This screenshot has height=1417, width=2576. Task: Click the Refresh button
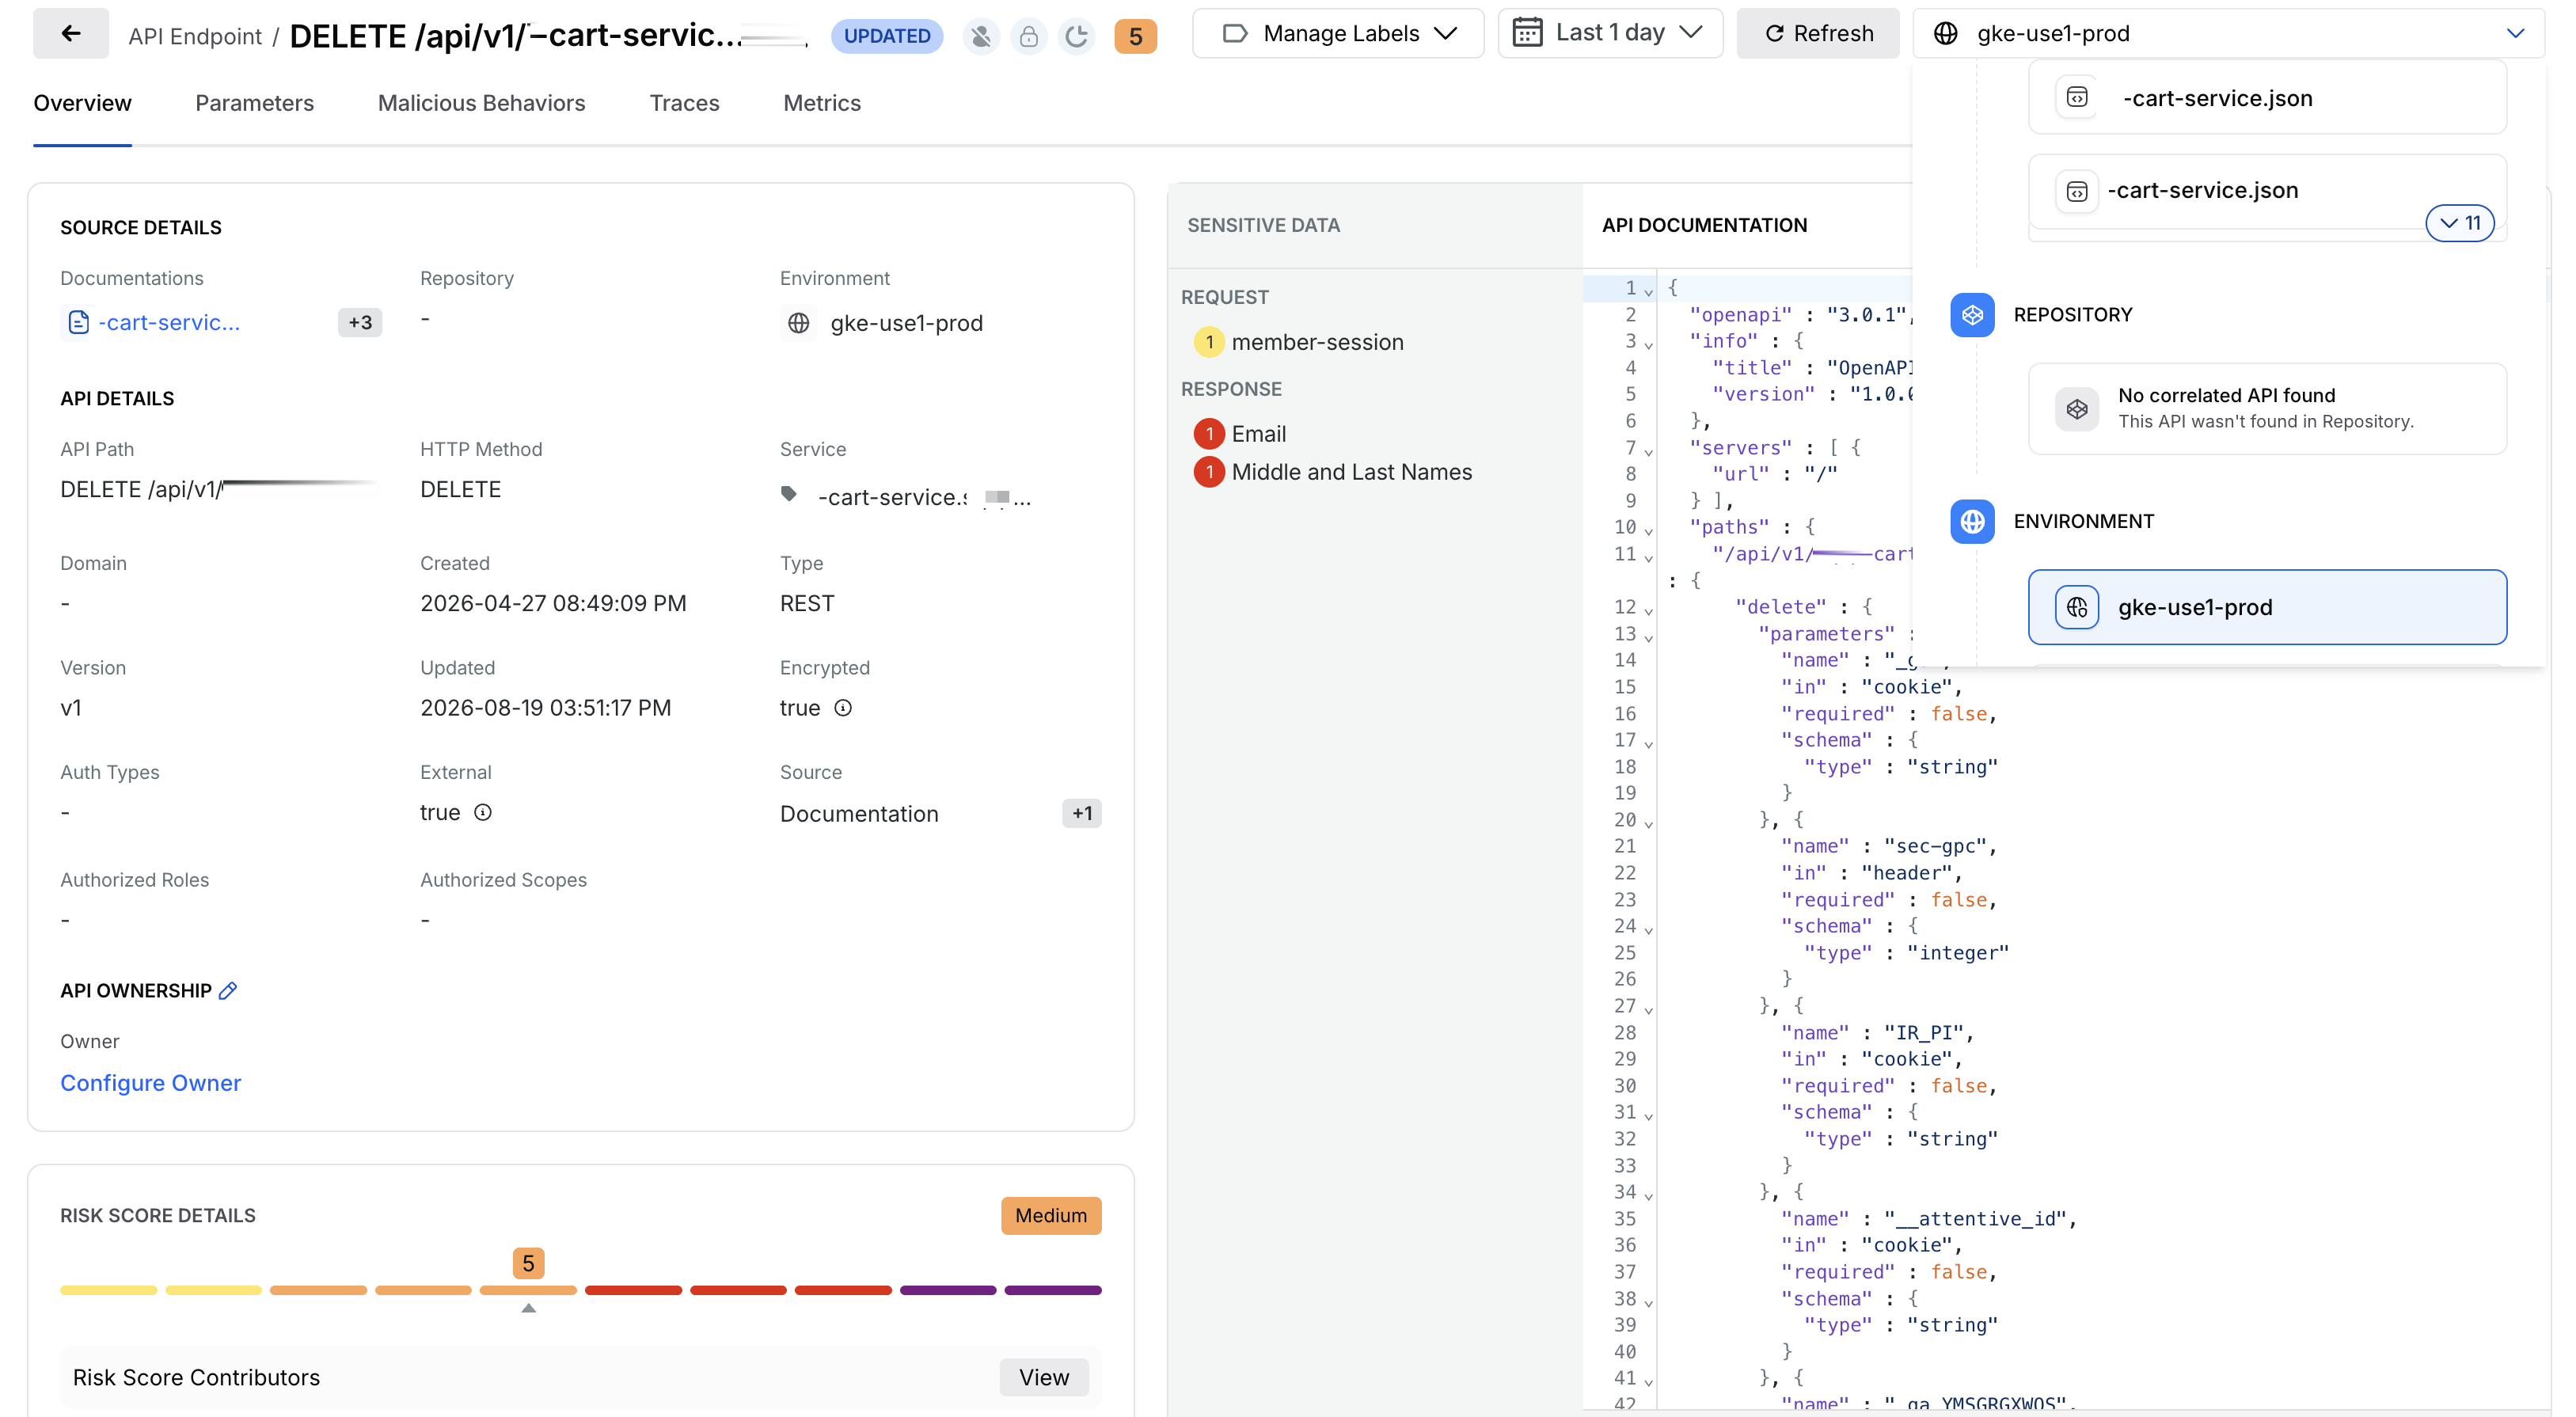click(1818, 34)
